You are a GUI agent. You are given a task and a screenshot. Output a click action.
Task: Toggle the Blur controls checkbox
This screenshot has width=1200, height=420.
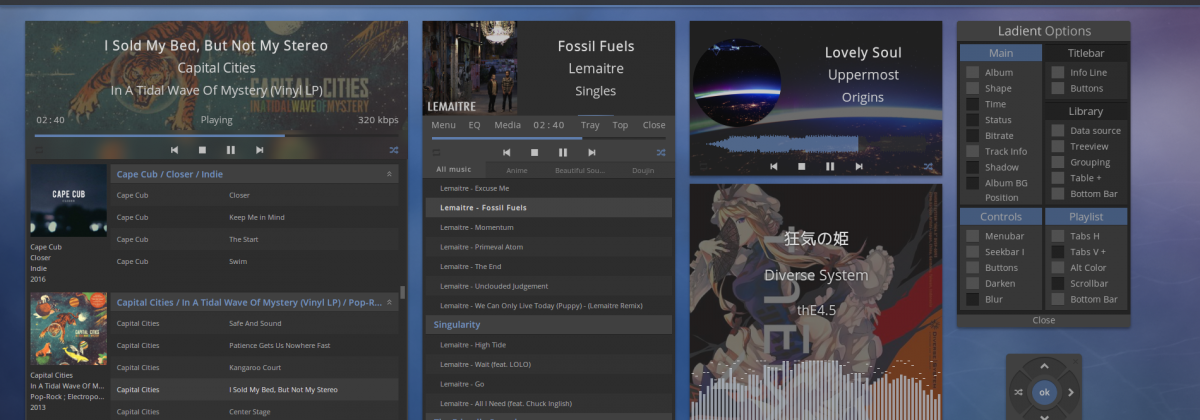tap(972, 299)
